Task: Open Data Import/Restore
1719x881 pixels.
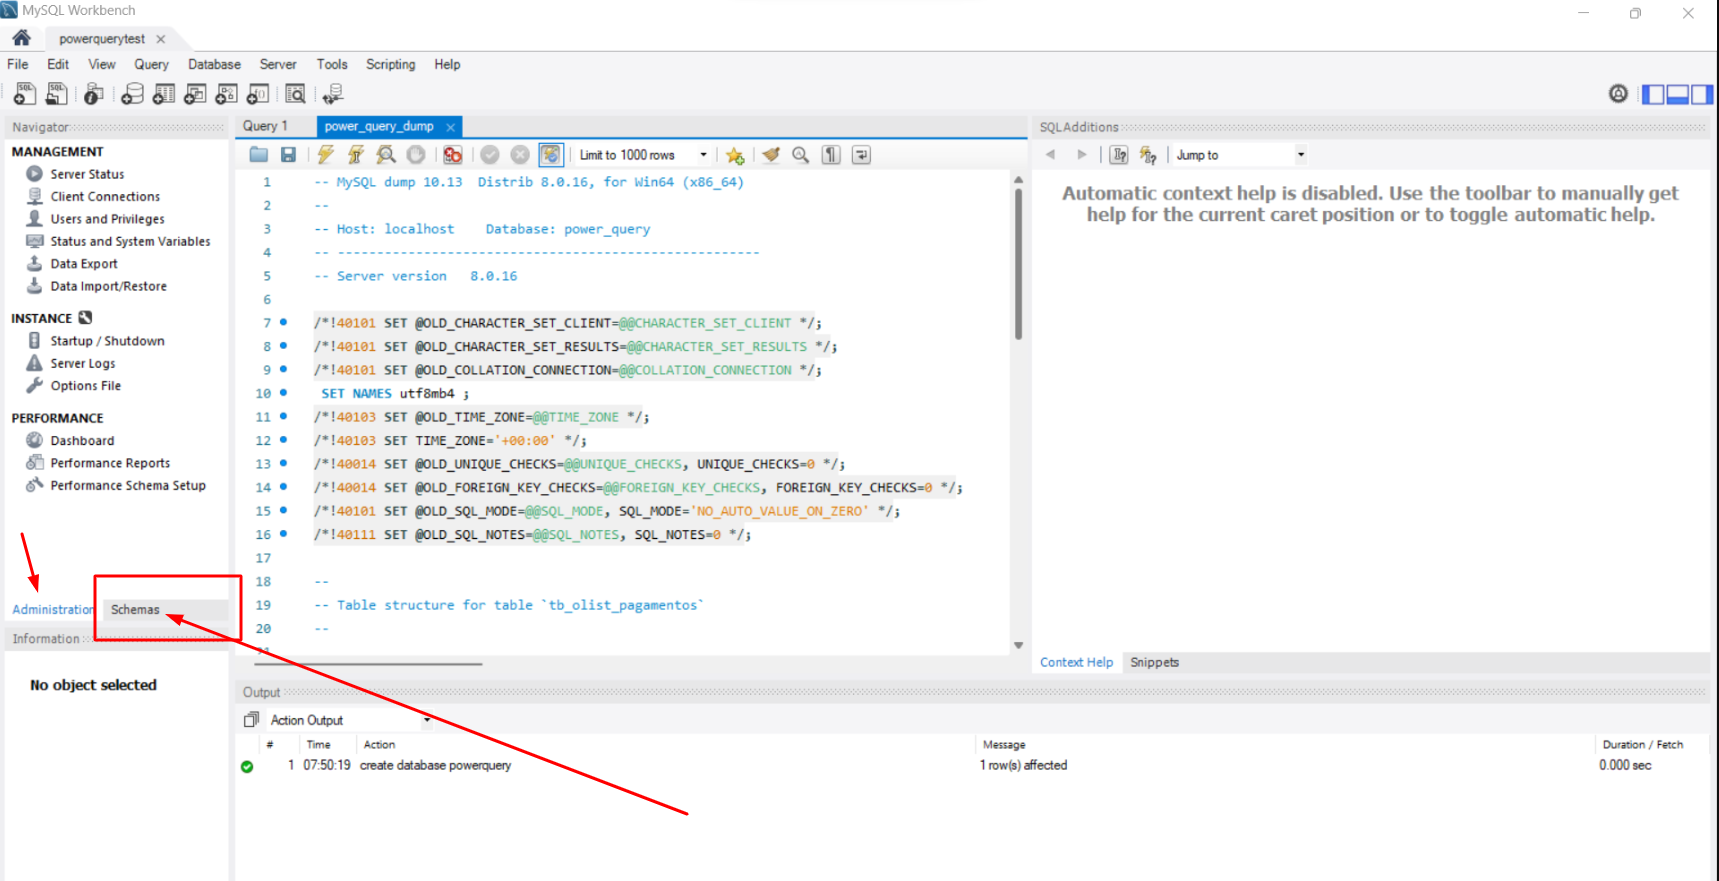Action: tap(108, 286)
